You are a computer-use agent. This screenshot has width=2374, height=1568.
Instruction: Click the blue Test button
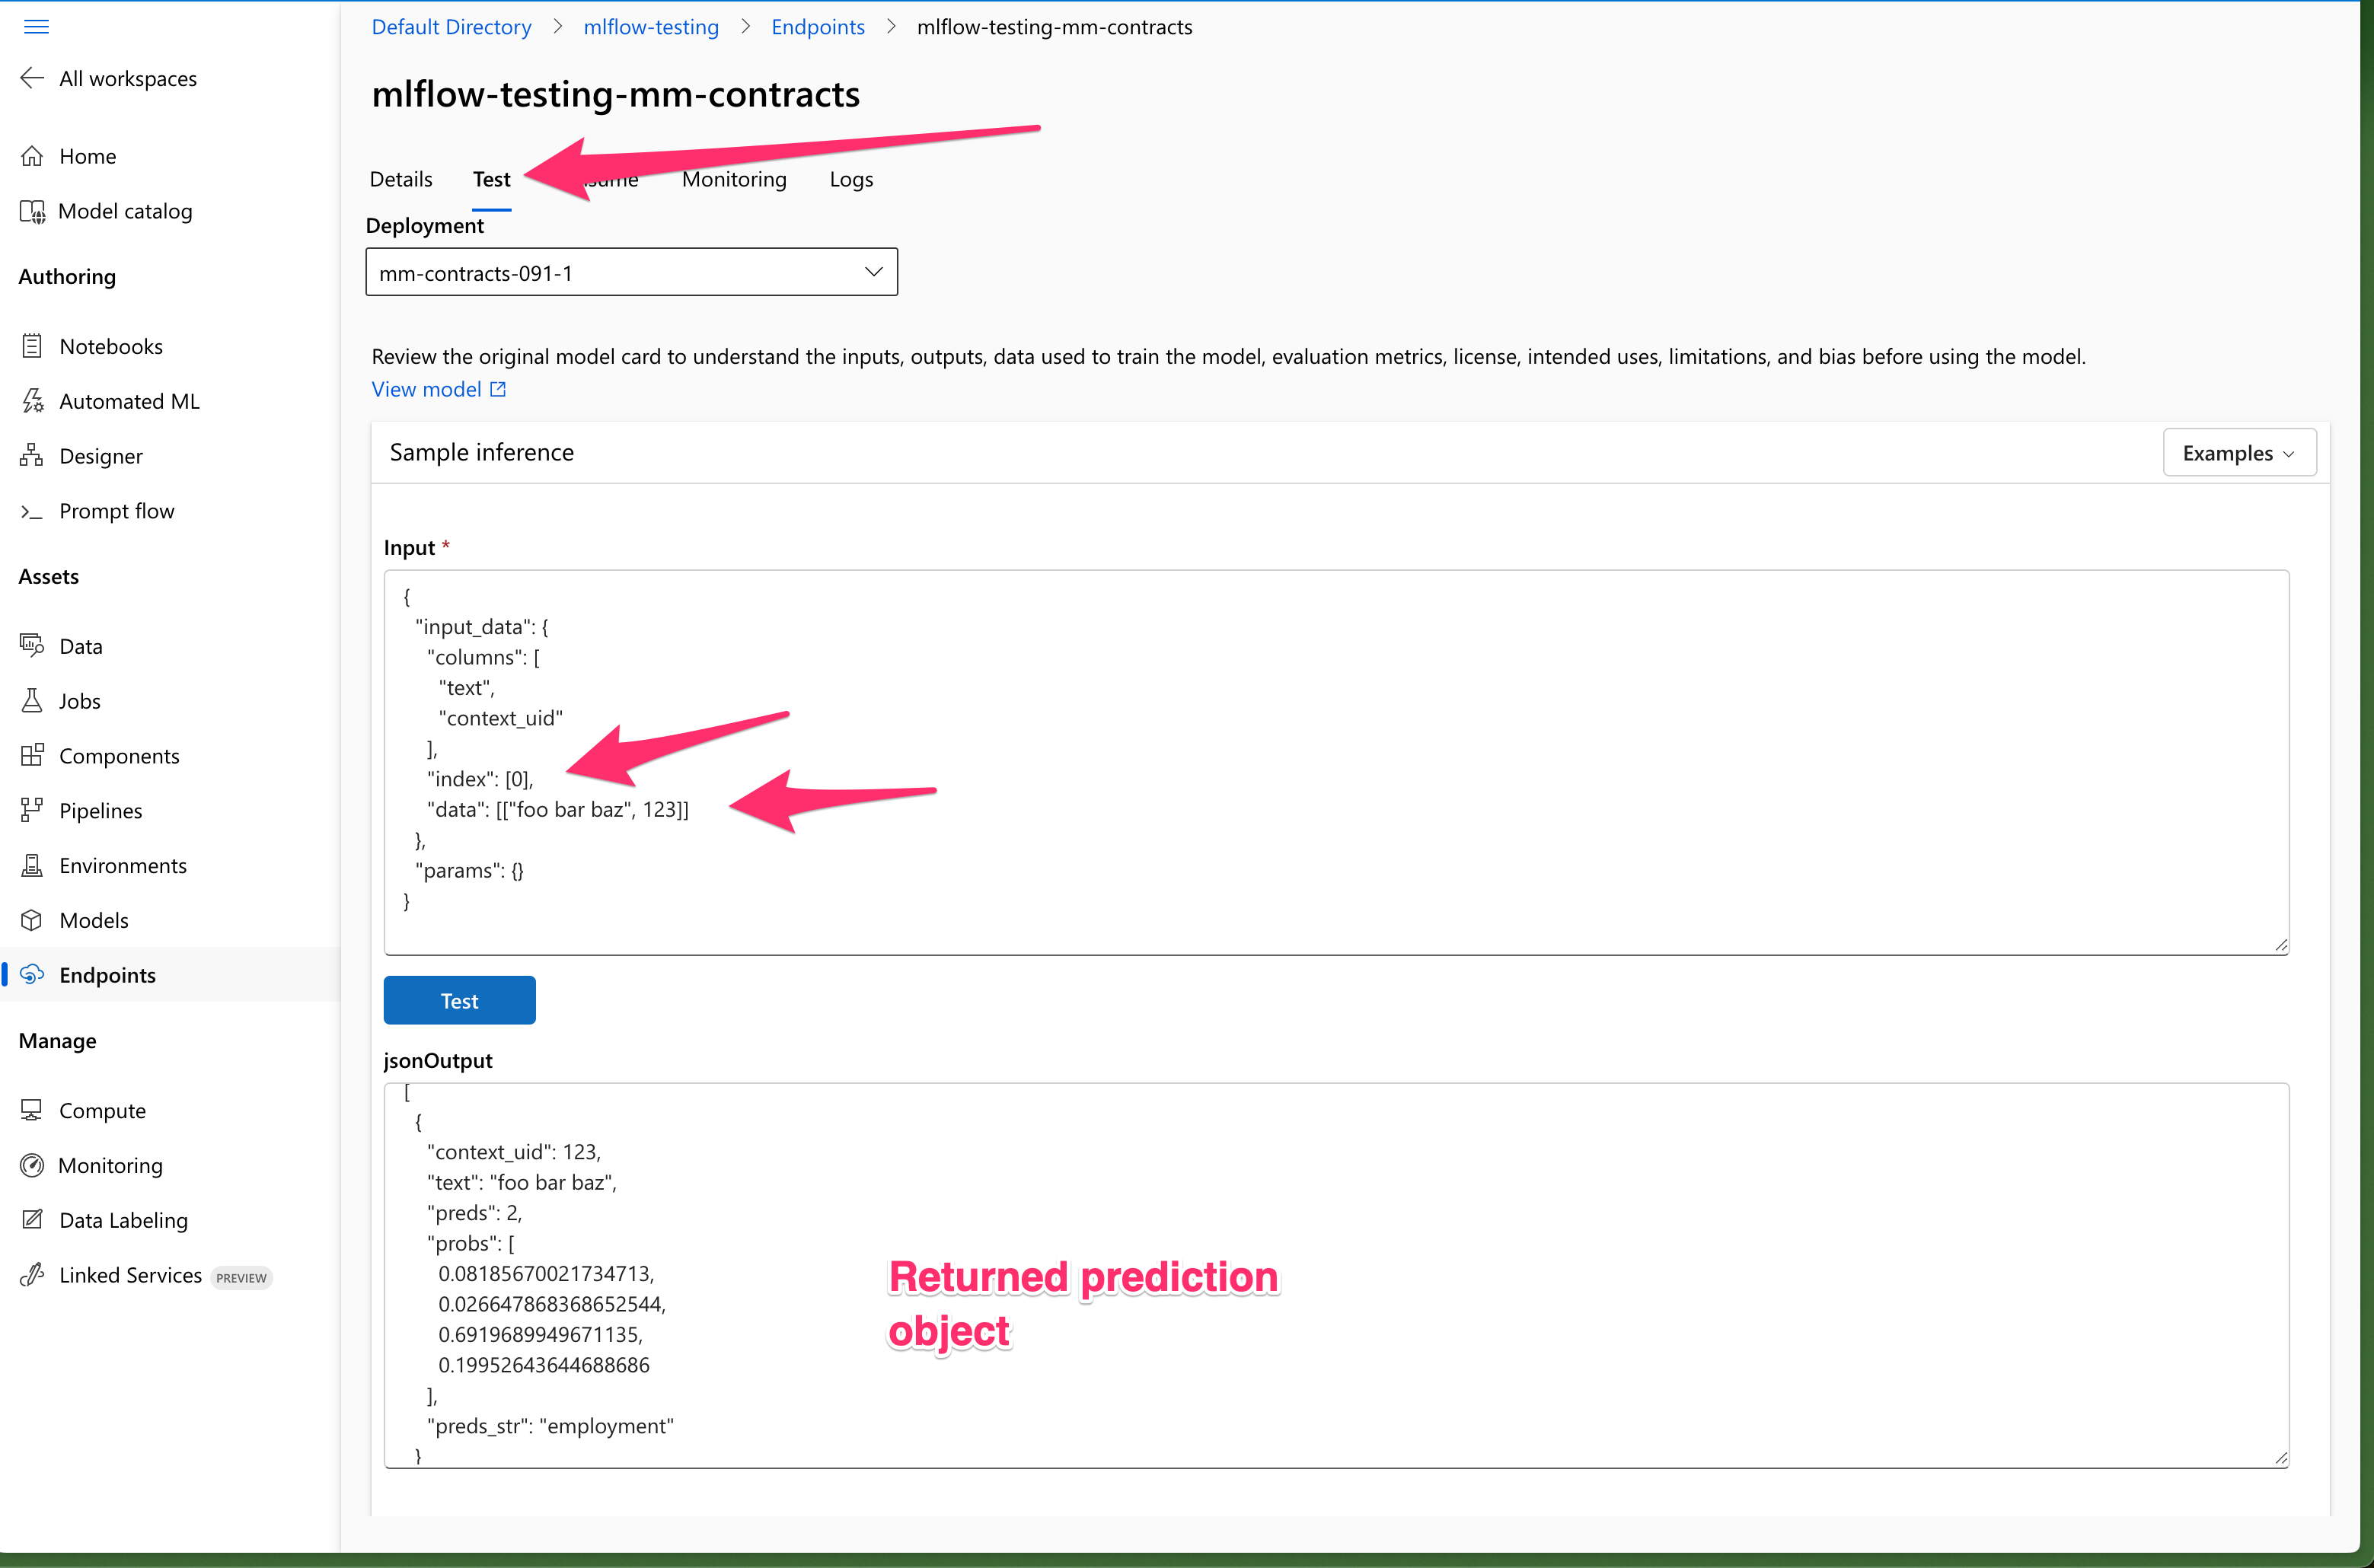point(459,1000)
